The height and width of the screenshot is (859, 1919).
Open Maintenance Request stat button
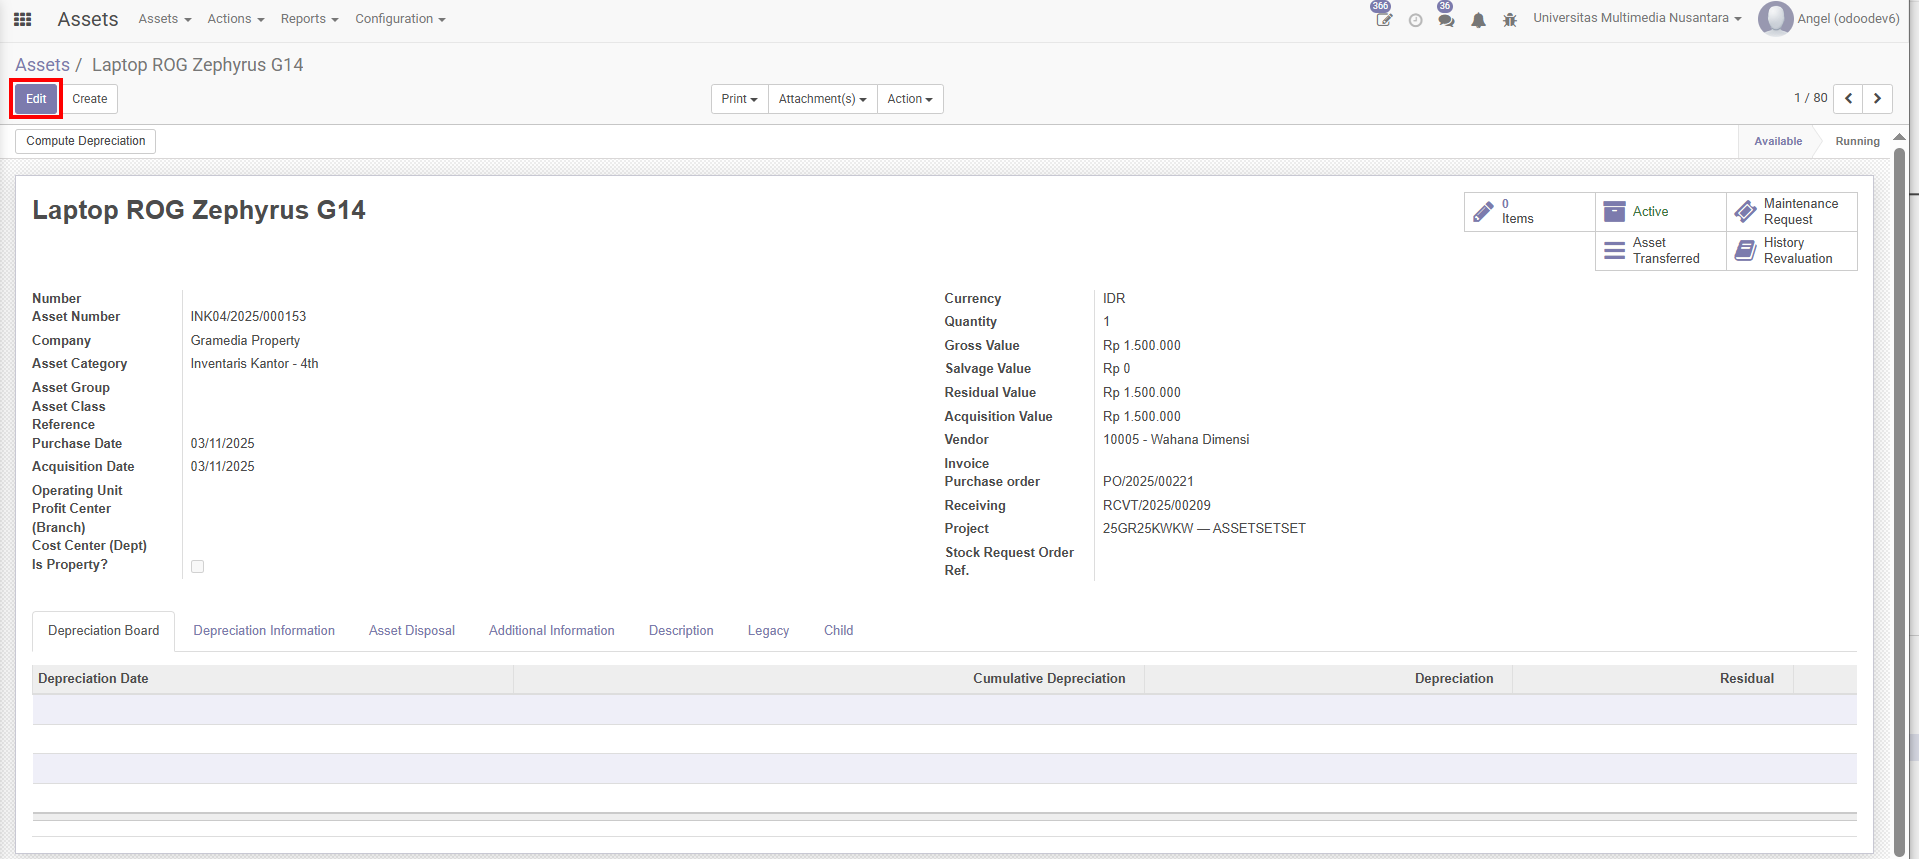[1791, 211]
